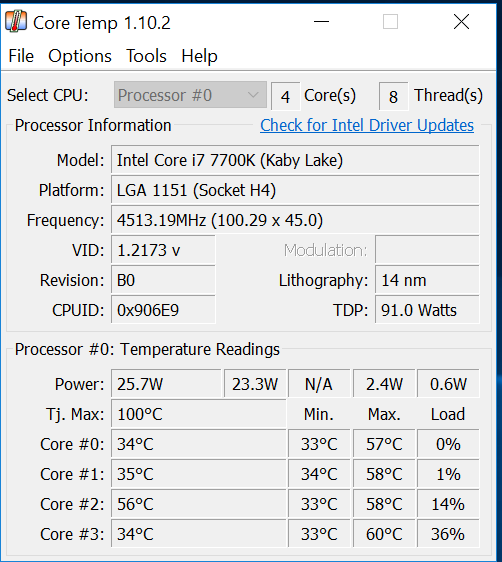
Task: Open the Help menu
Action: coord(199,56)
